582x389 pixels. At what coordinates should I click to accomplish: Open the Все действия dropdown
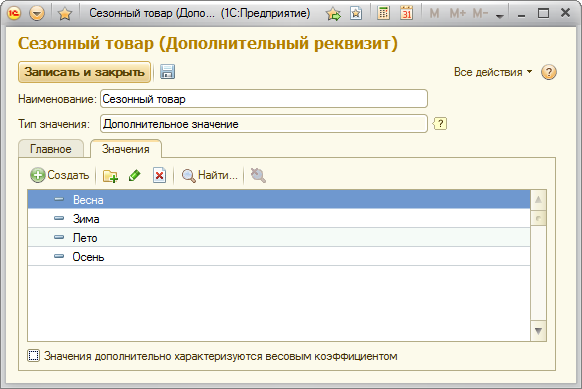click(493, 72)
